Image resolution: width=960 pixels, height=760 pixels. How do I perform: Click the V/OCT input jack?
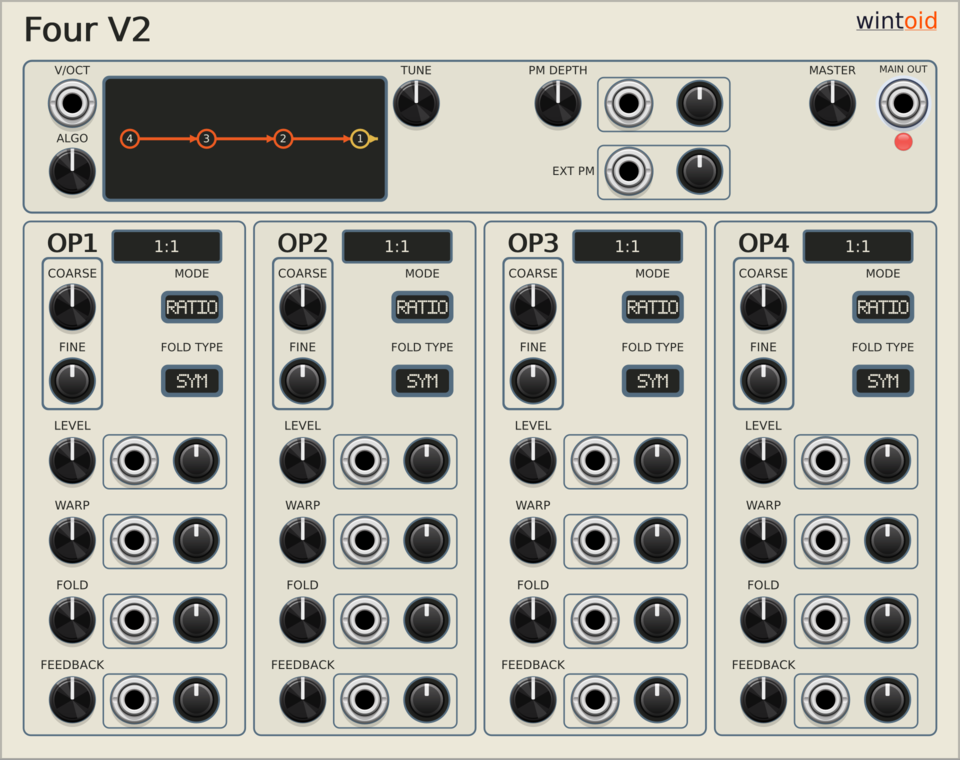coord(72,103)
